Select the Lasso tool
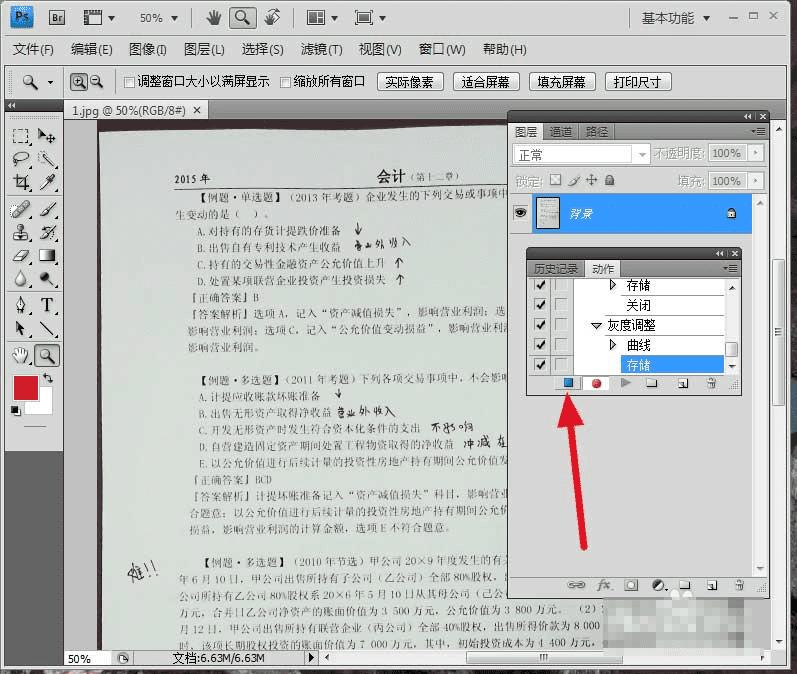The height and width of the screenshot is (674, 797). point(20,158)
